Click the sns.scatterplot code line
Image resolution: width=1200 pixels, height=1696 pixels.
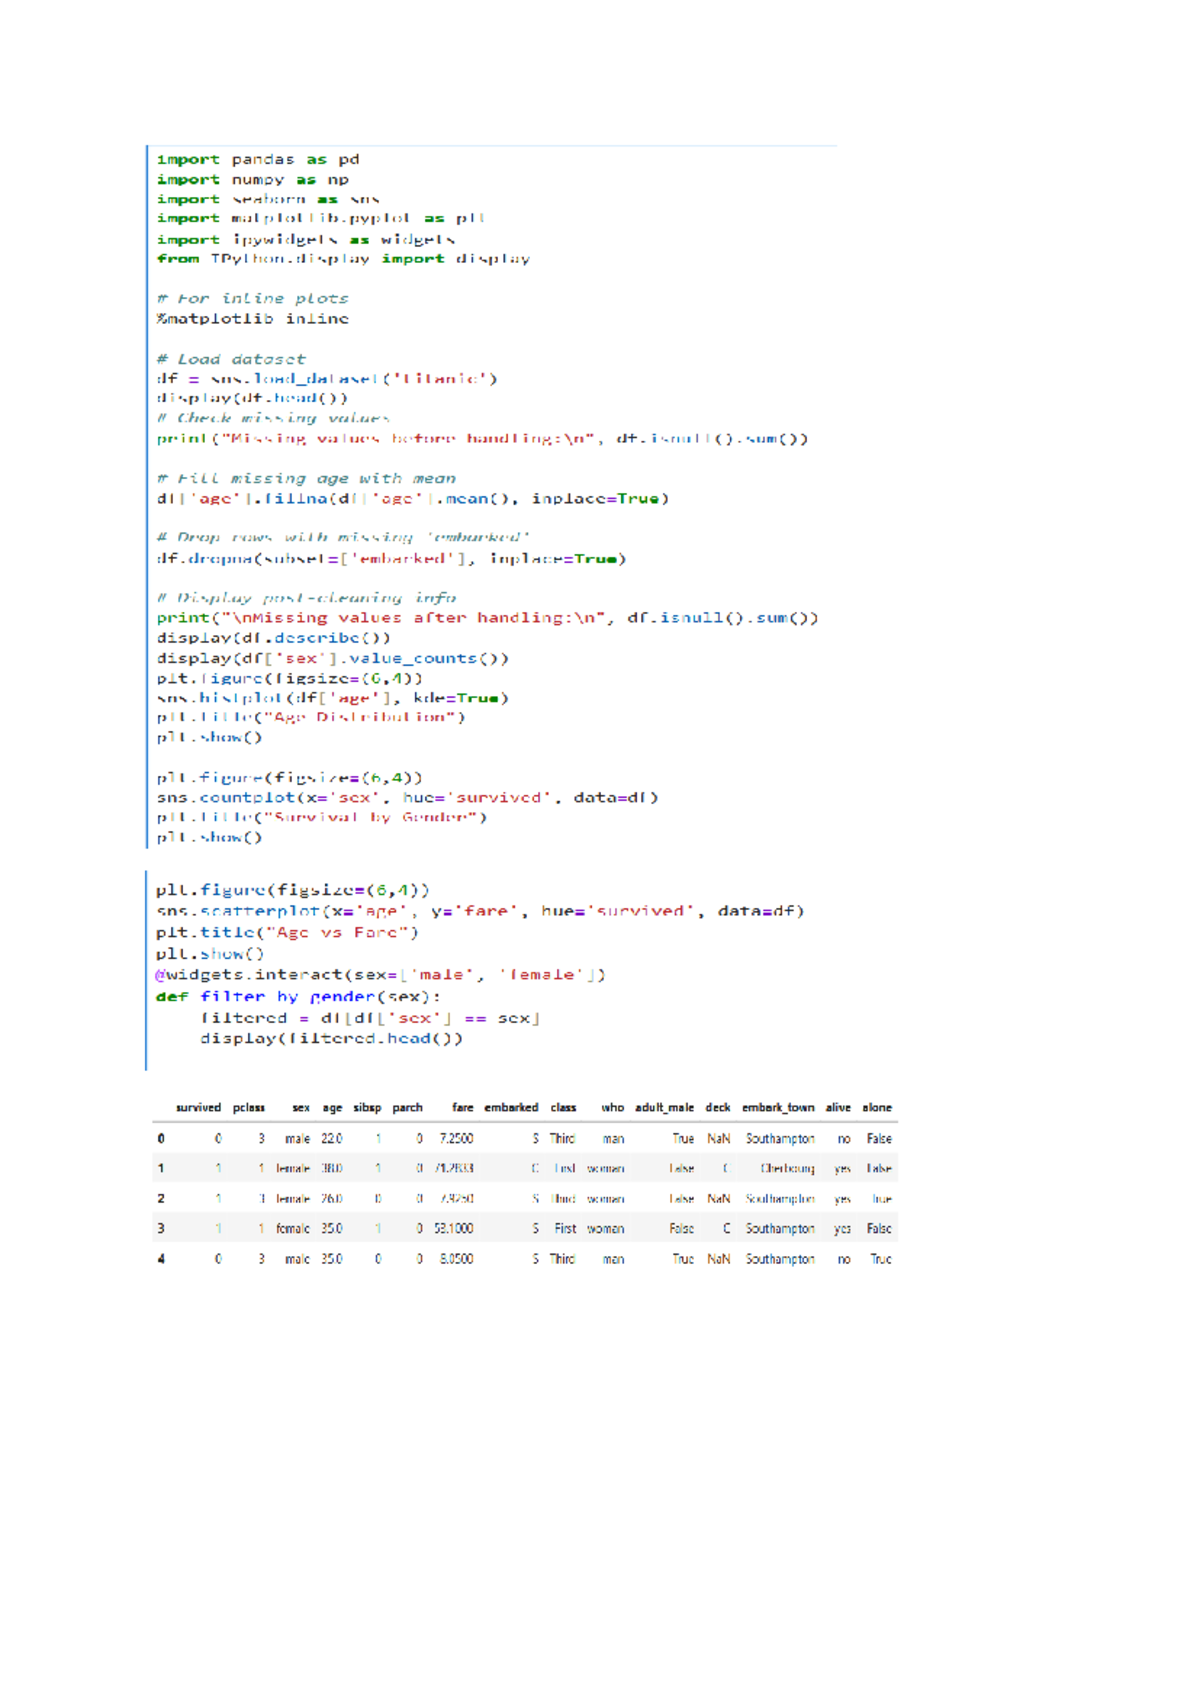coord(479,911)
